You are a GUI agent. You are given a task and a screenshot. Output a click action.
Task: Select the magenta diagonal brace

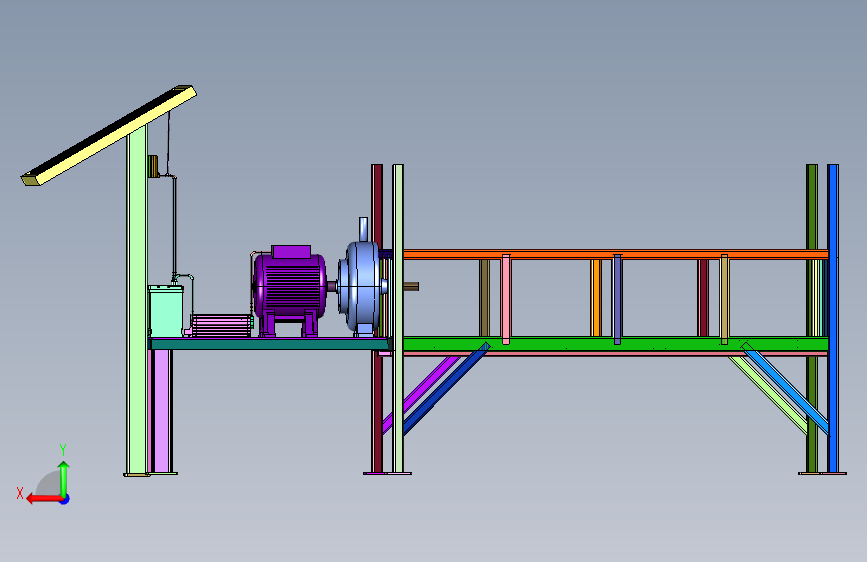(x=426, y=390)
